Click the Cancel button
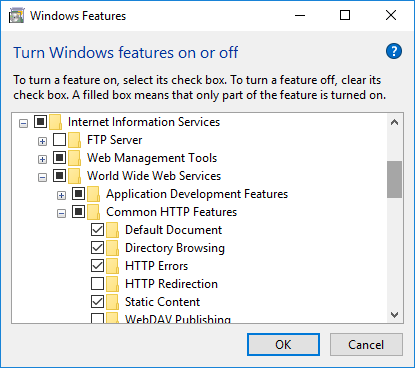Image resolution: width=415 pixels, height=368 pixels. click(x=366, y=345)
